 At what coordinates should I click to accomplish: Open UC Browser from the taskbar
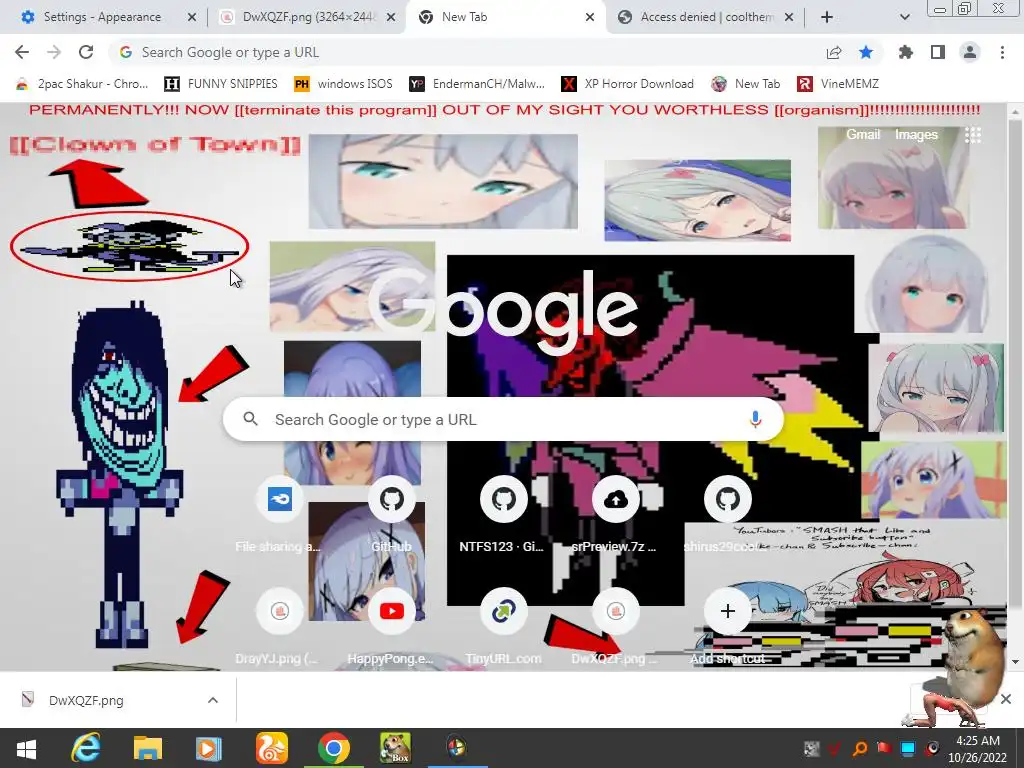coord(272,748)
